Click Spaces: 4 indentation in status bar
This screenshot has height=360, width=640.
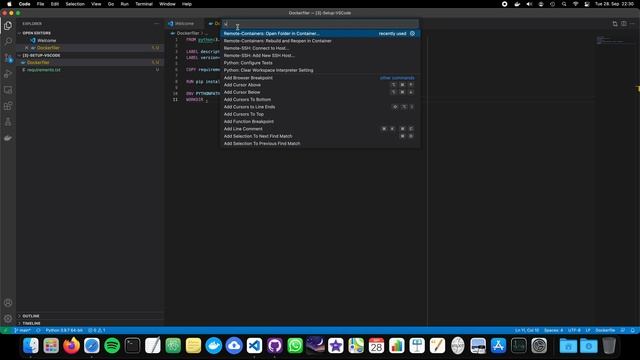click(553, 330)
